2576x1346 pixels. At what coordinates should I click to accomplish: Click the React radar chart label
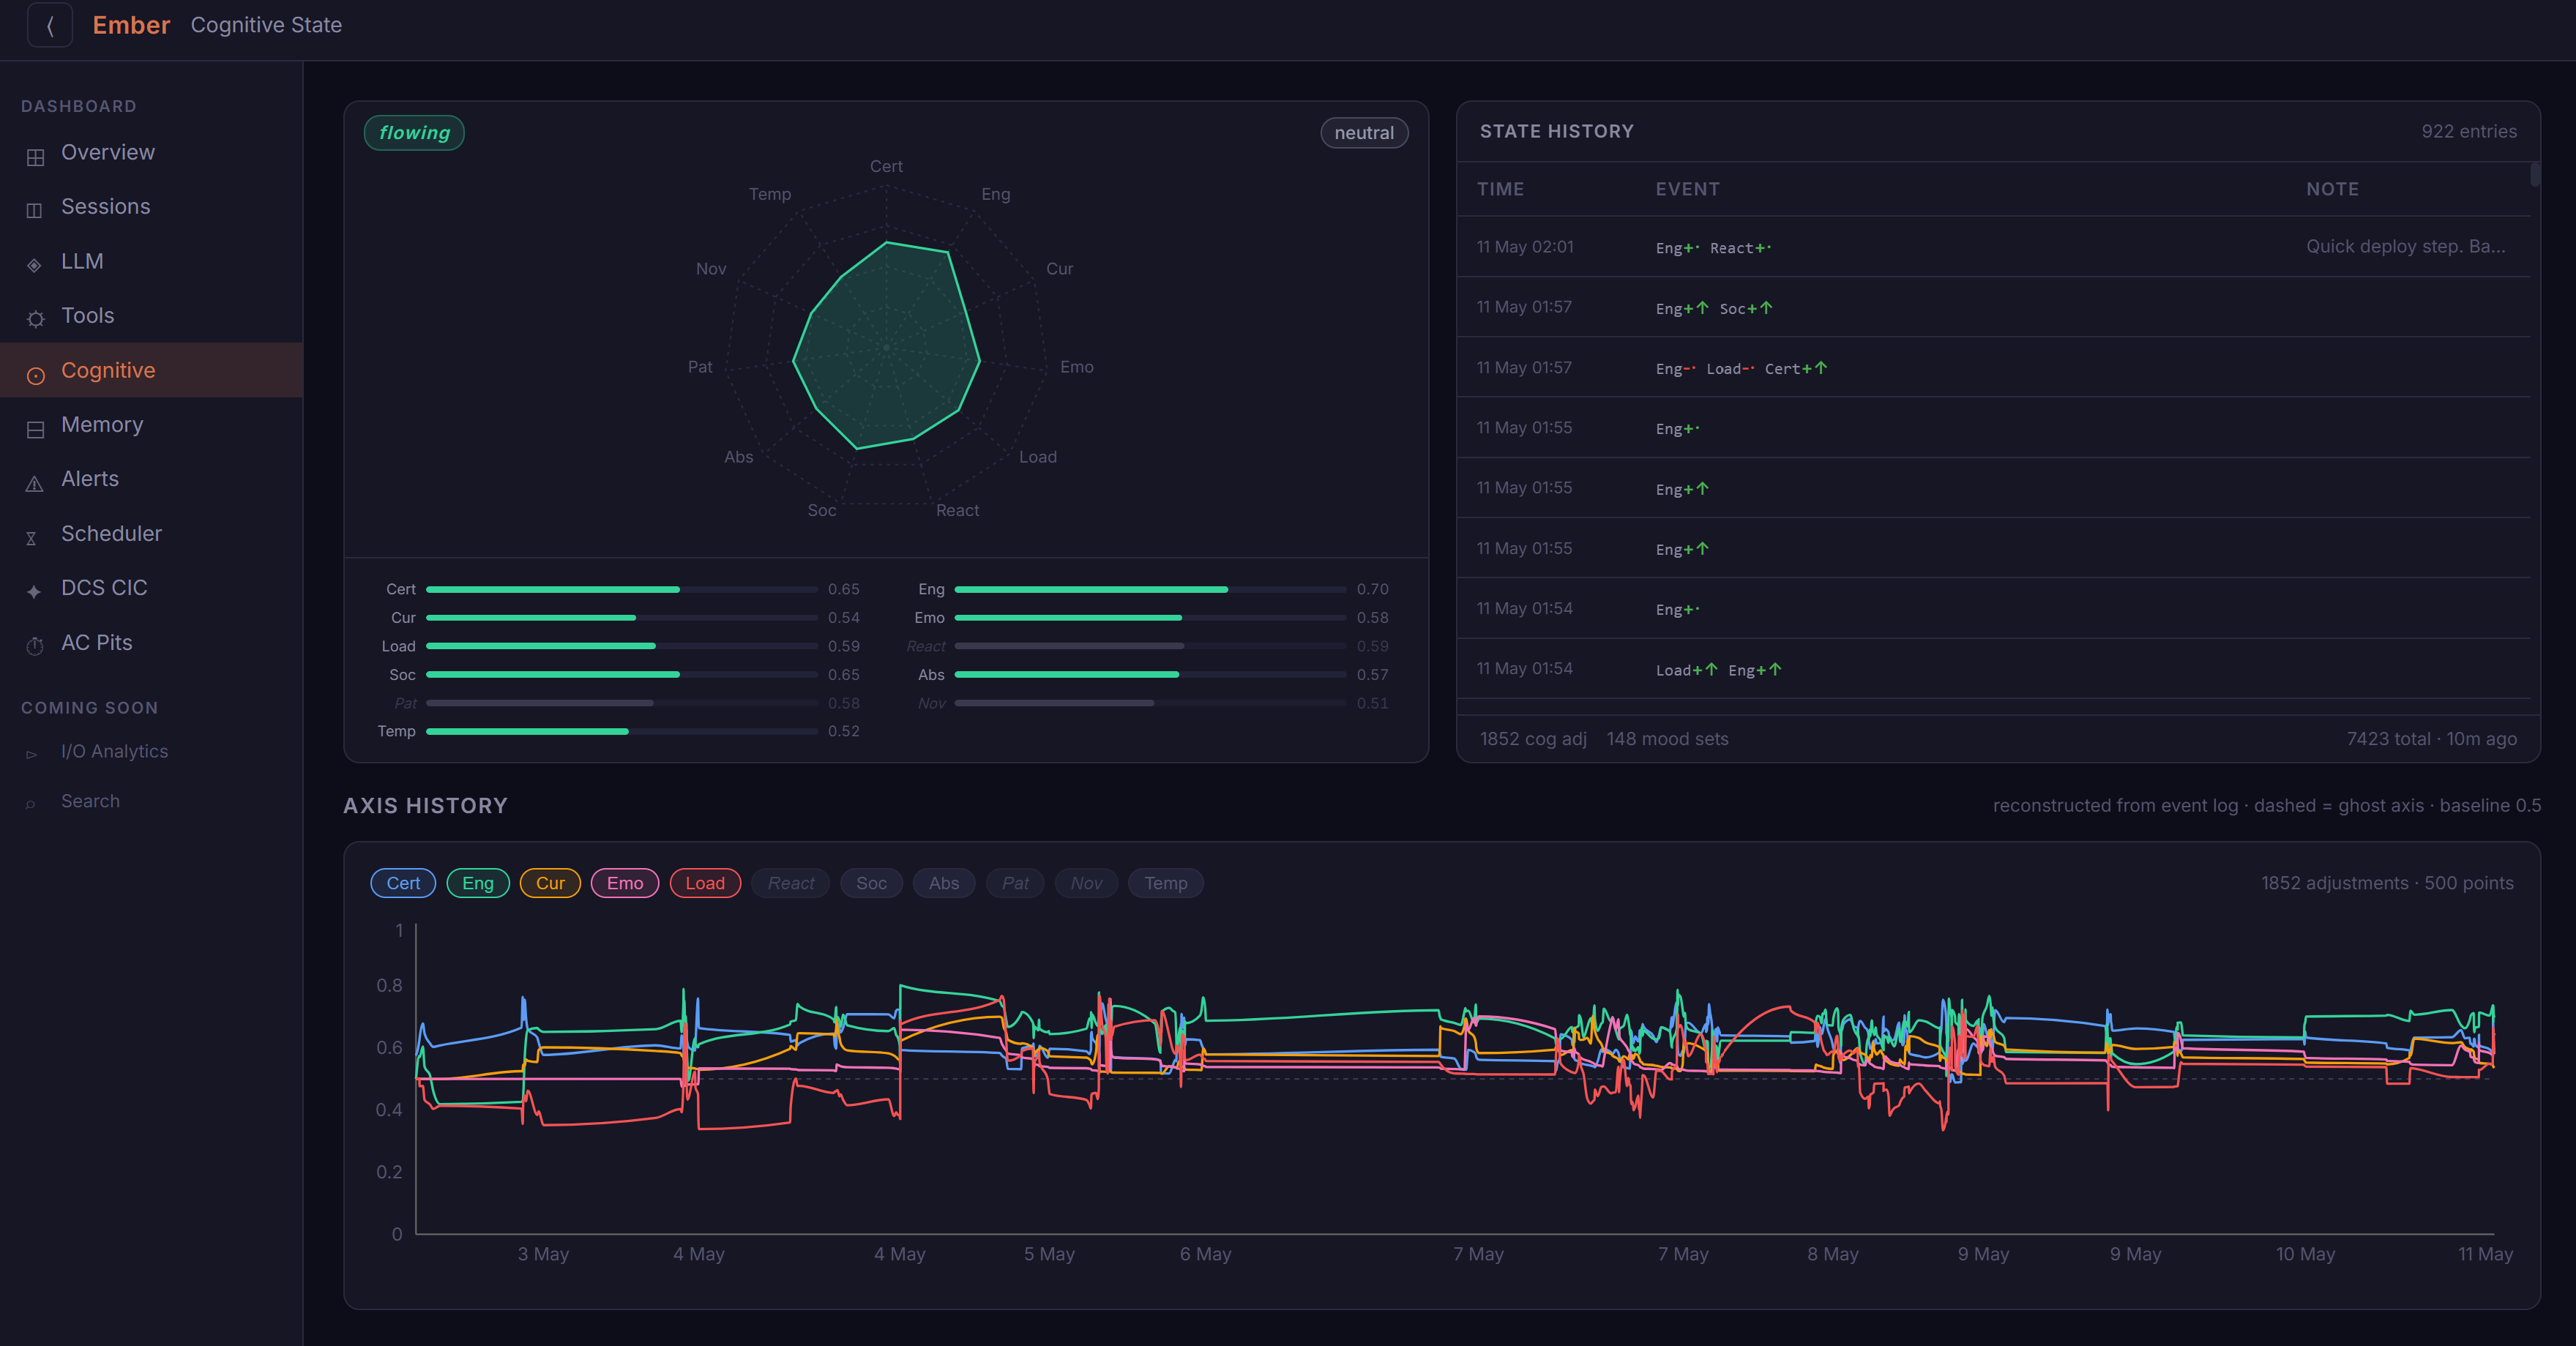point(957,510)
